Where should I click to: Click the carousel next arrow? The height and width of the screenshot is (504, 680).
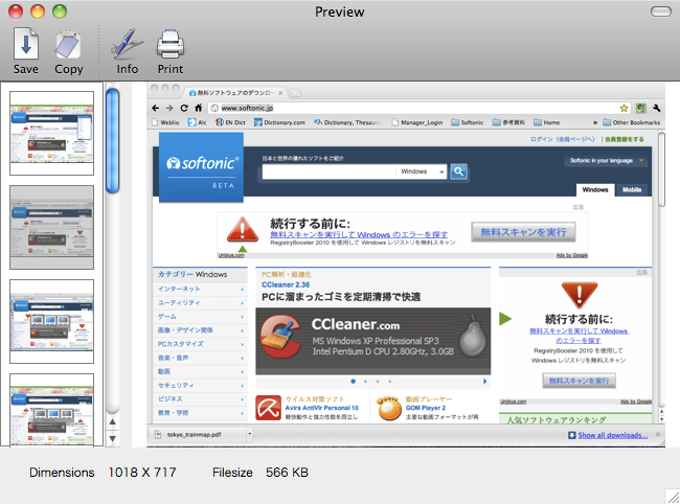[x=485, y=381]
